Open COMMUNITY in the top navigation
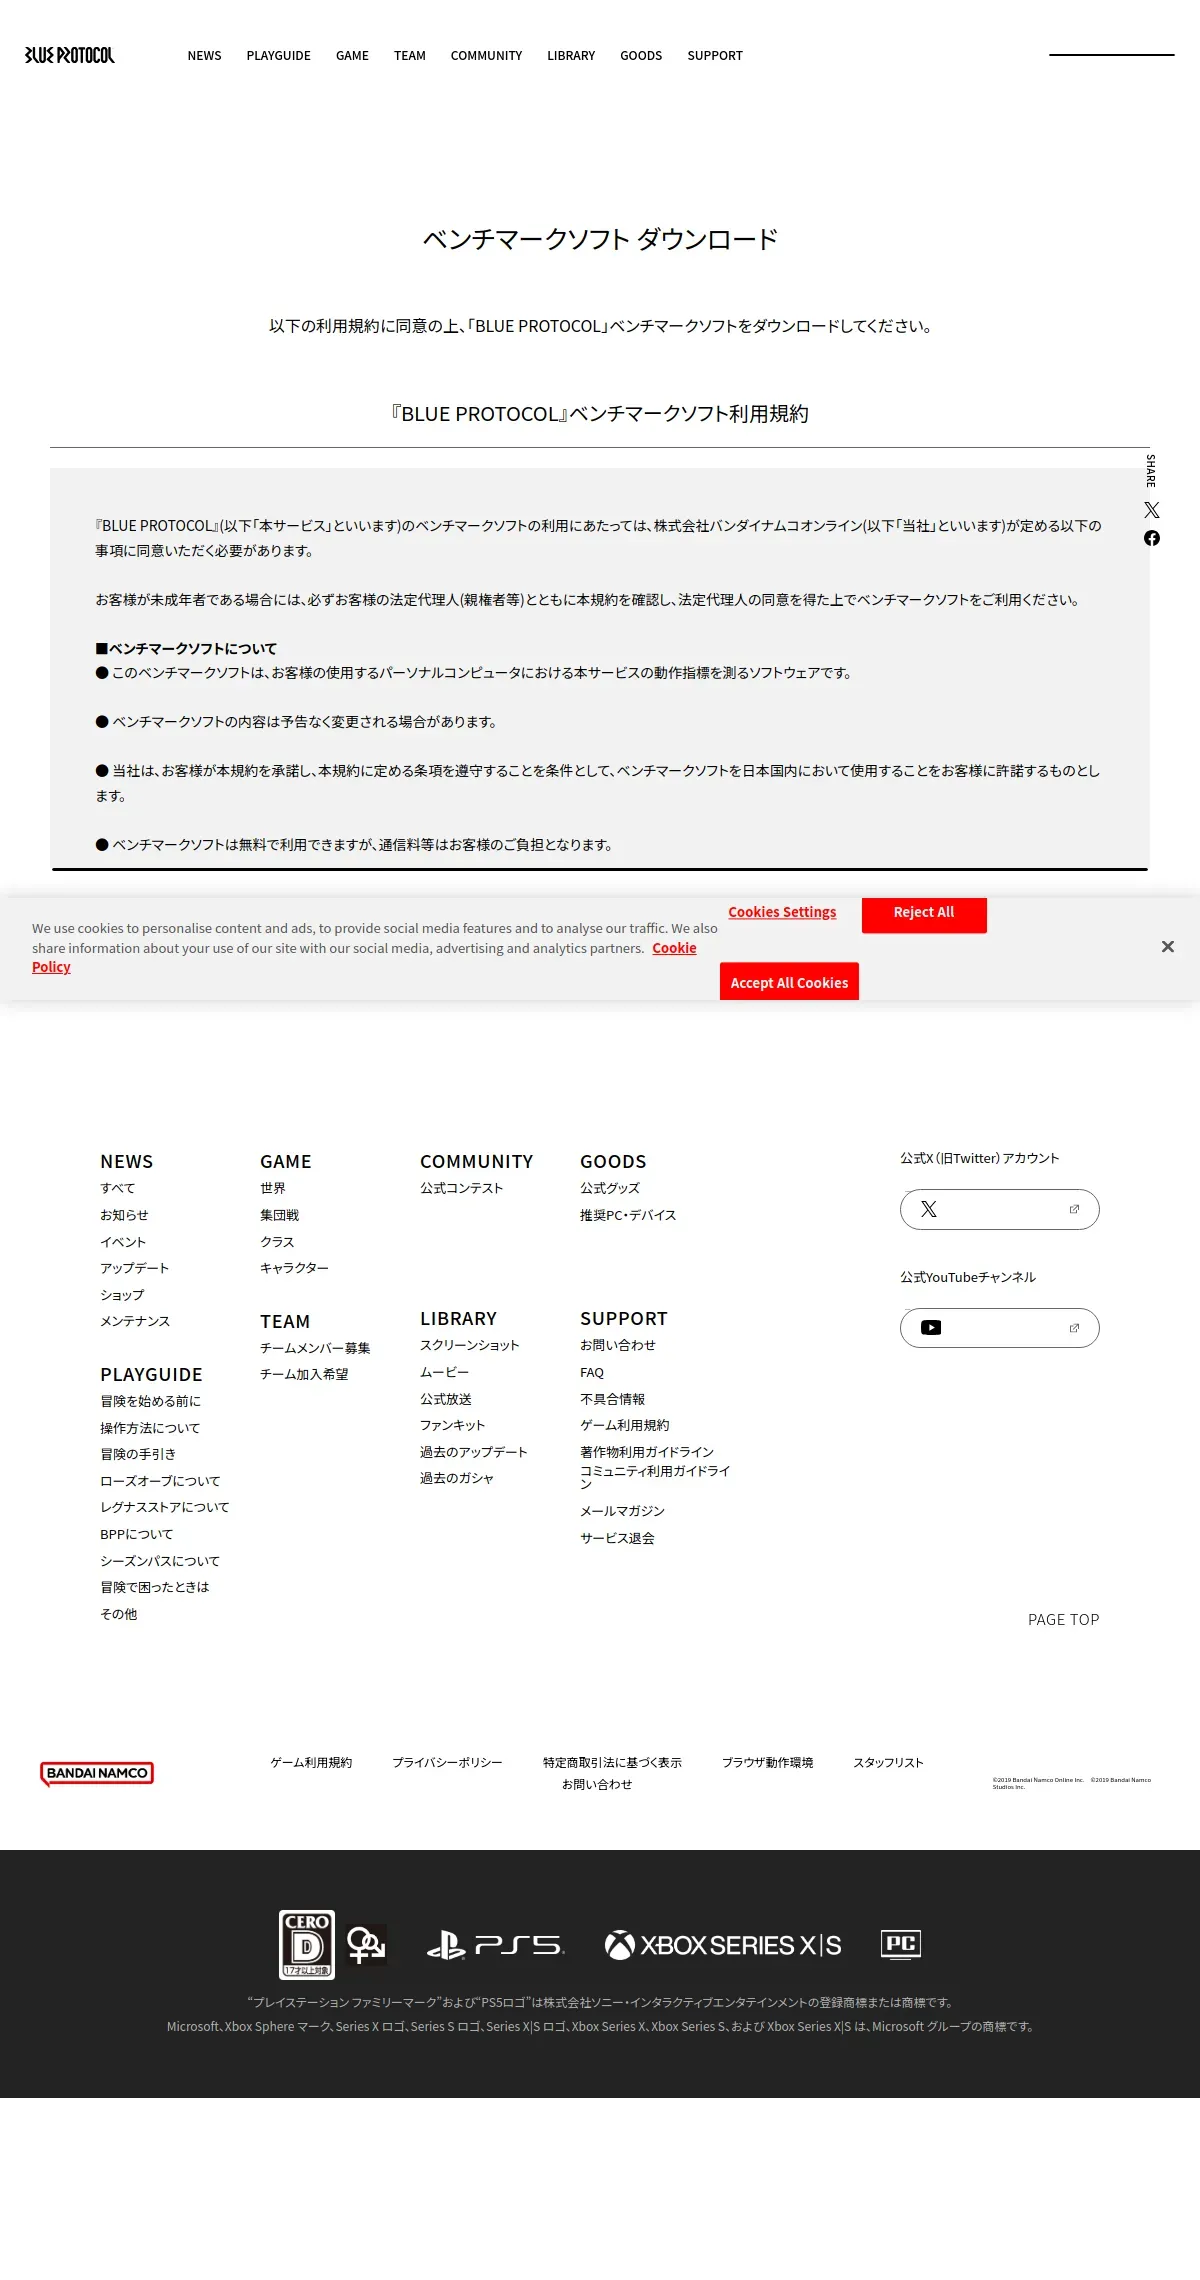Image resolution: width=1200 pixels, height=2280 pixels. [486, 56]
